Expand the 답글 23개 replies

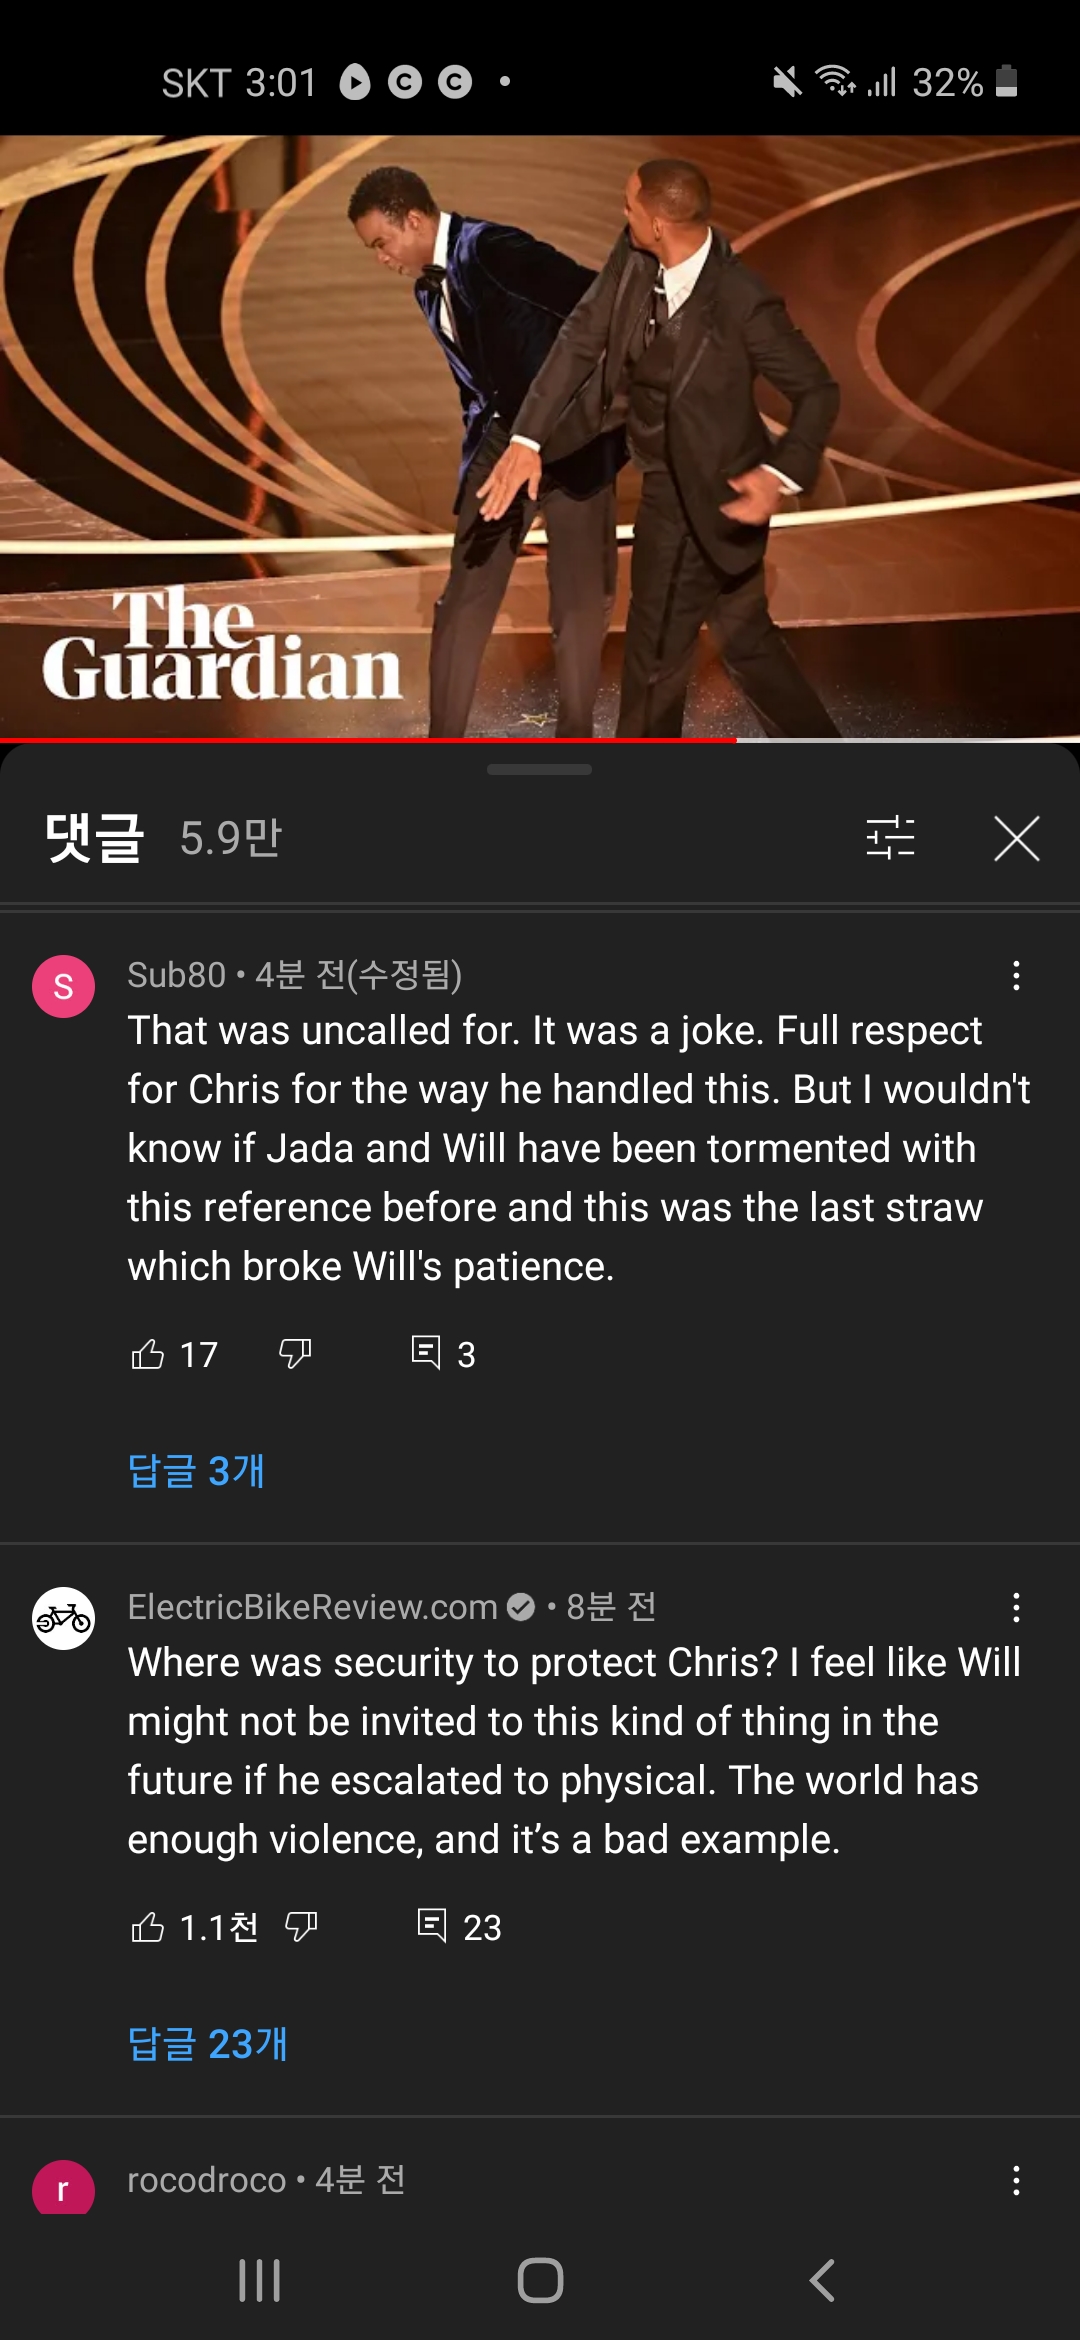(208, 2044)
